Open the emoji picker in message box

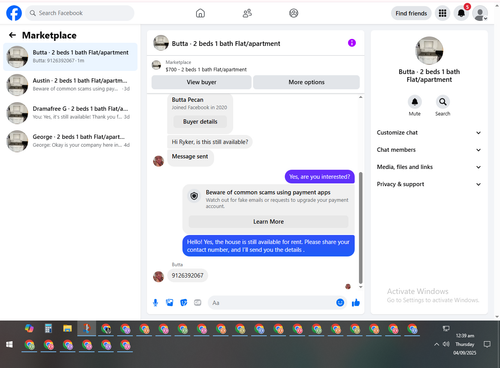click(340, 303)
